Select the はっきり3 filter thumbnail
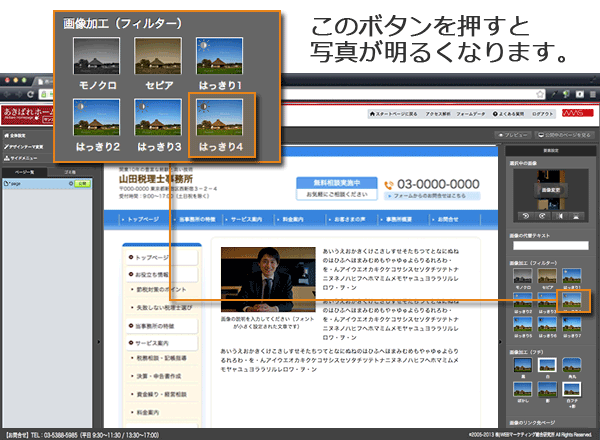Image resolution: width=600 pixels, height=440 pixels. click(x=158, y=124)
